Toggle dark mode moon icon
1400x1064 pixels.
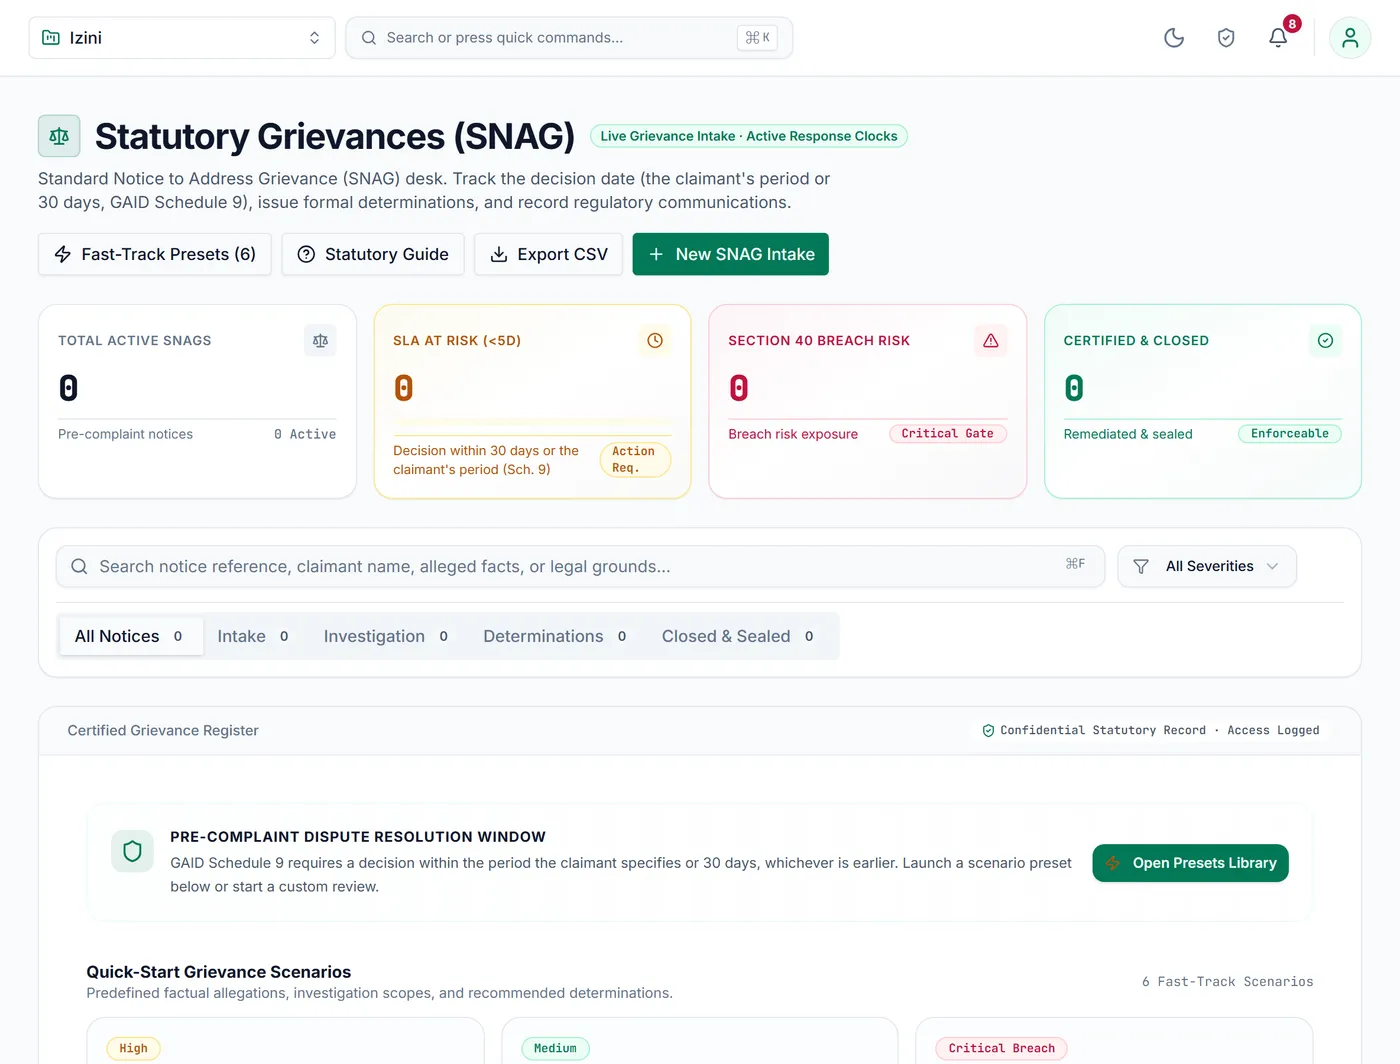tap(1174, 38)
